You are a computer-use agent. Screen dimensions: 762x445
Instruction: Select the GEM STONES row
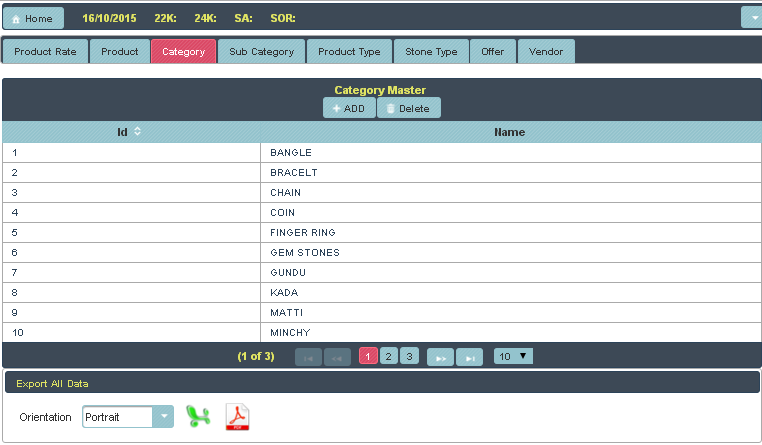pos(304,252)
